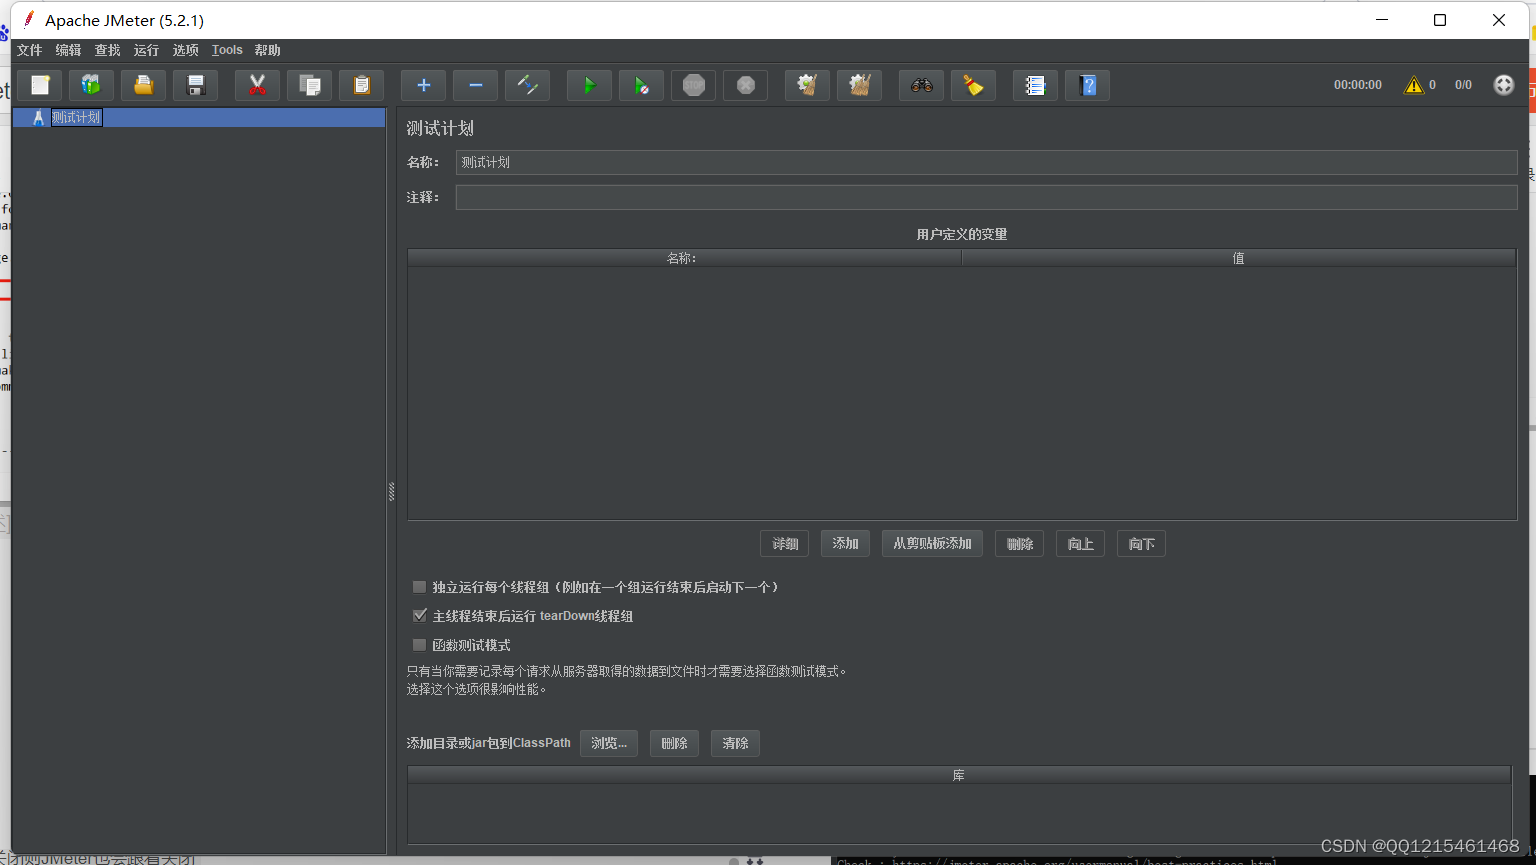Open the 帮助 menu
Image resolution: width=1536 pixels, height=865 pixels.
click(x=267, y=50)
